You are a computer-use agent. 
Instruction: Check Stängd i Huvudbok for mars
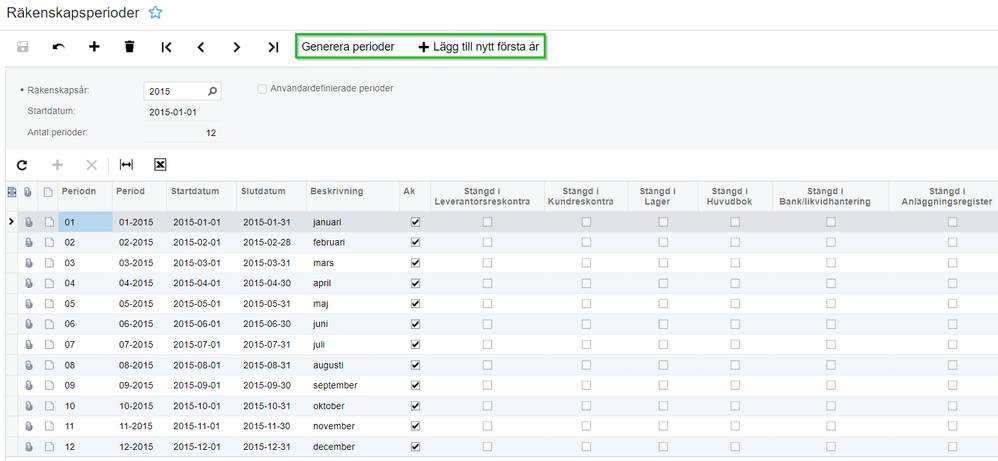(735, 263)
